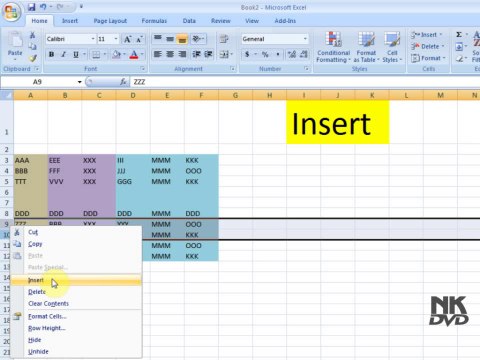
Task: Decrease cell indent
Action: pyautogui.click(x=197, y=54)
